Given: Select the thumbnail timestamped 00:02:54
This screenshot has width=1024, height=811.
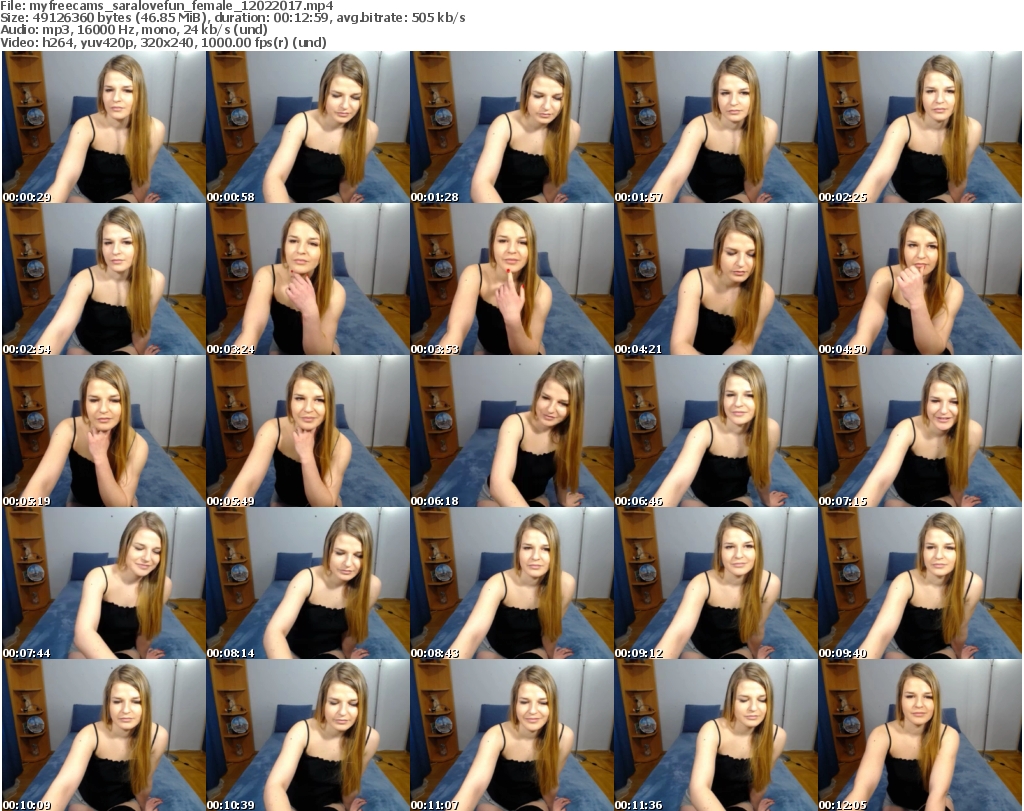Looking at the screenshot, I should coord(104,279).
